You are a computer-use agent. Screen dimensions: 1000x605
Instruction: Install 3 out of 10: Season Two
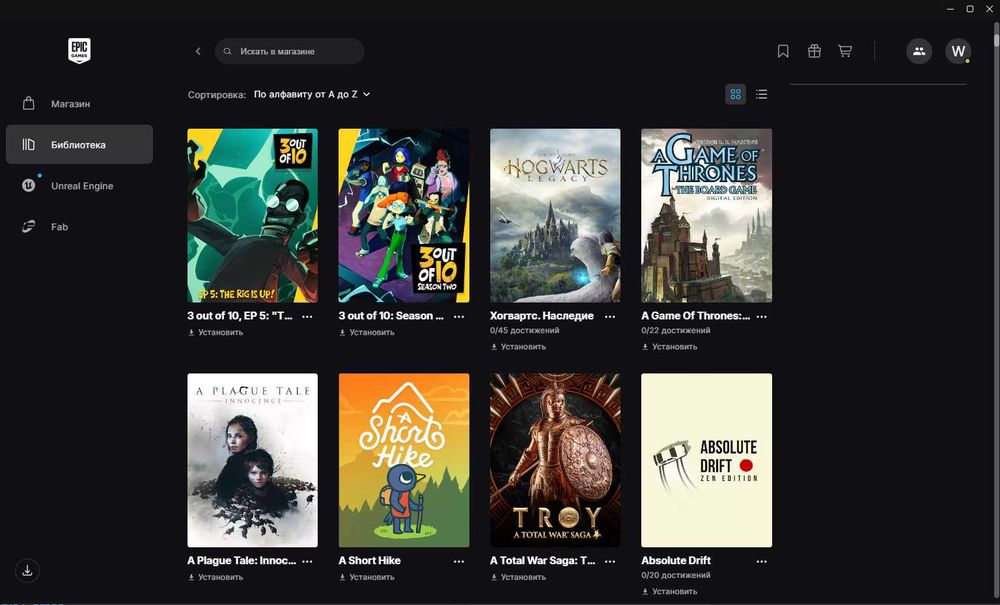(367, 332)
